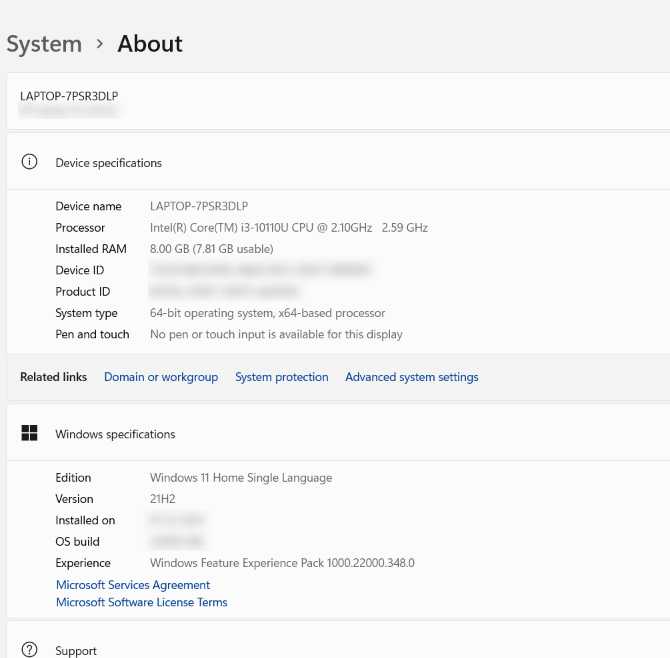Click the Device name label

(88, 206)
